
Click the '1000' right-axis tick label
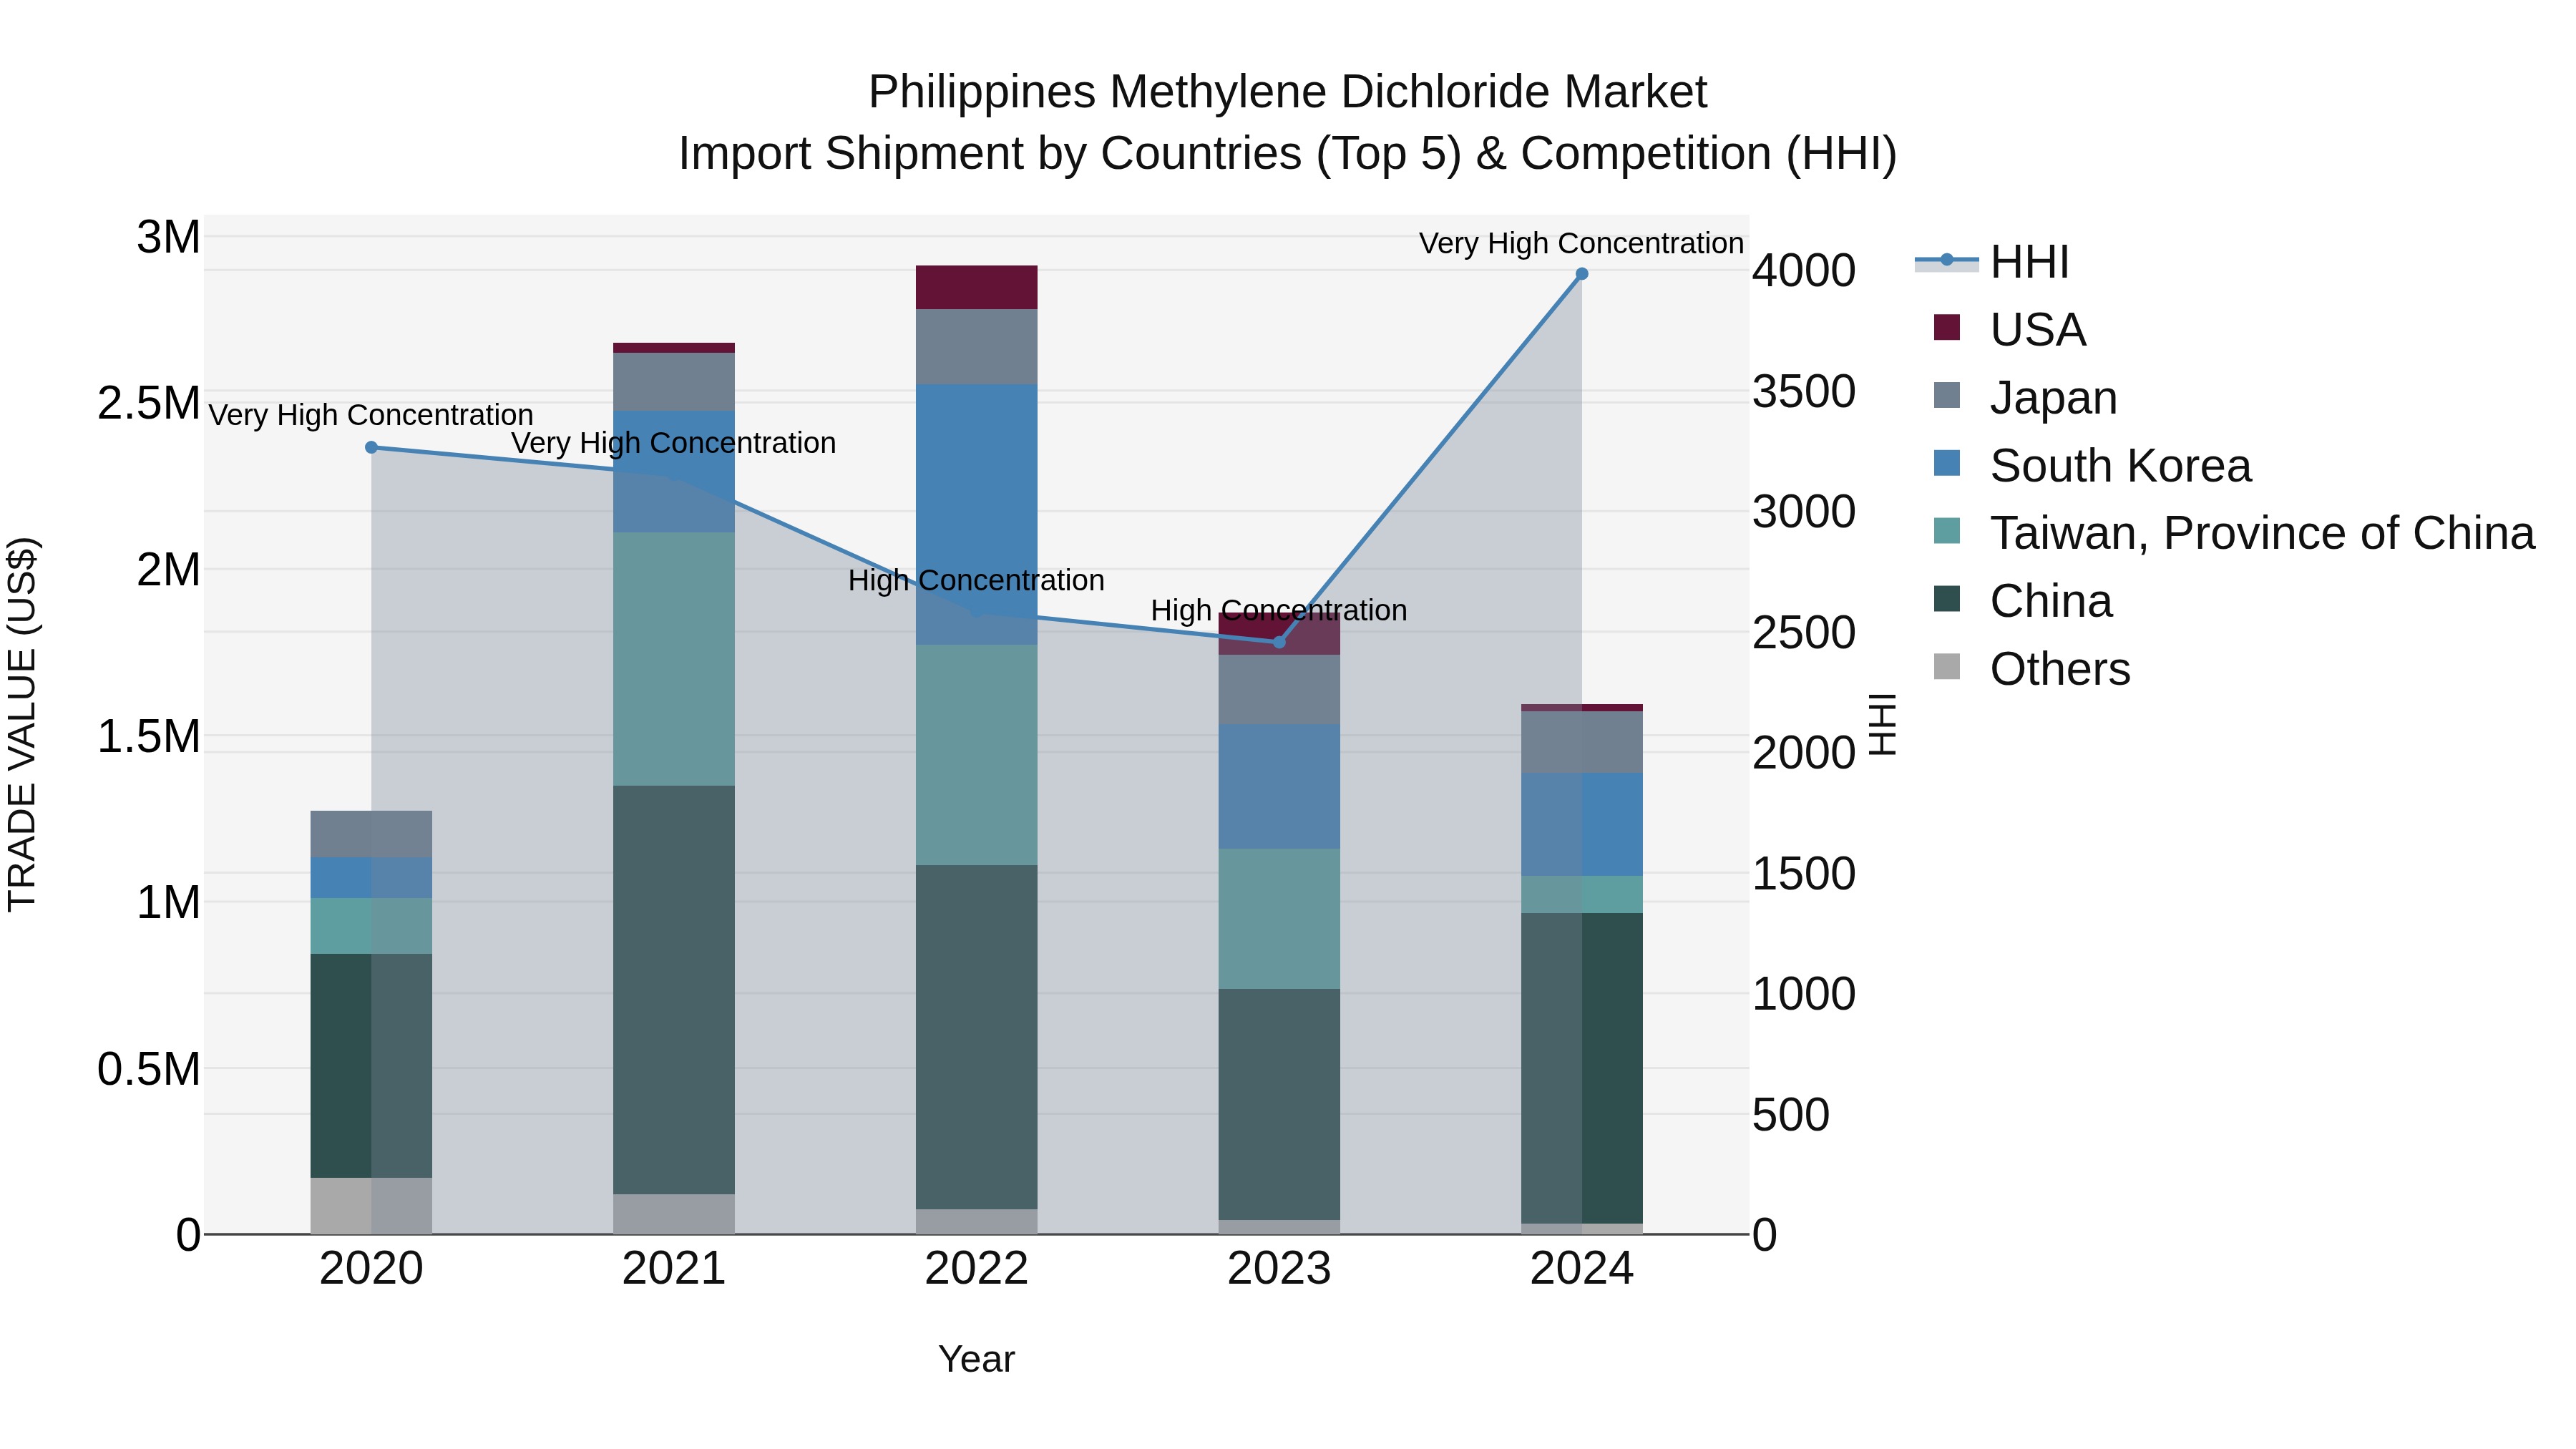click(1804, 994)
